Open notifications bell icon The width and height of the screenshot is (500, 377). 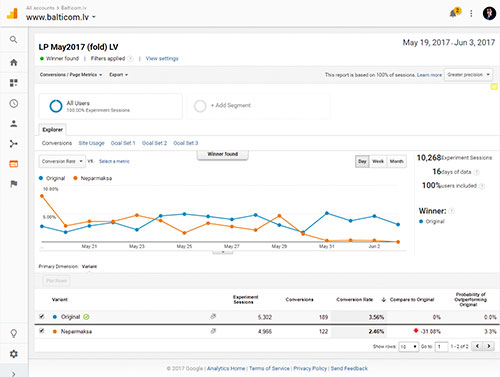tap(454, 13)
